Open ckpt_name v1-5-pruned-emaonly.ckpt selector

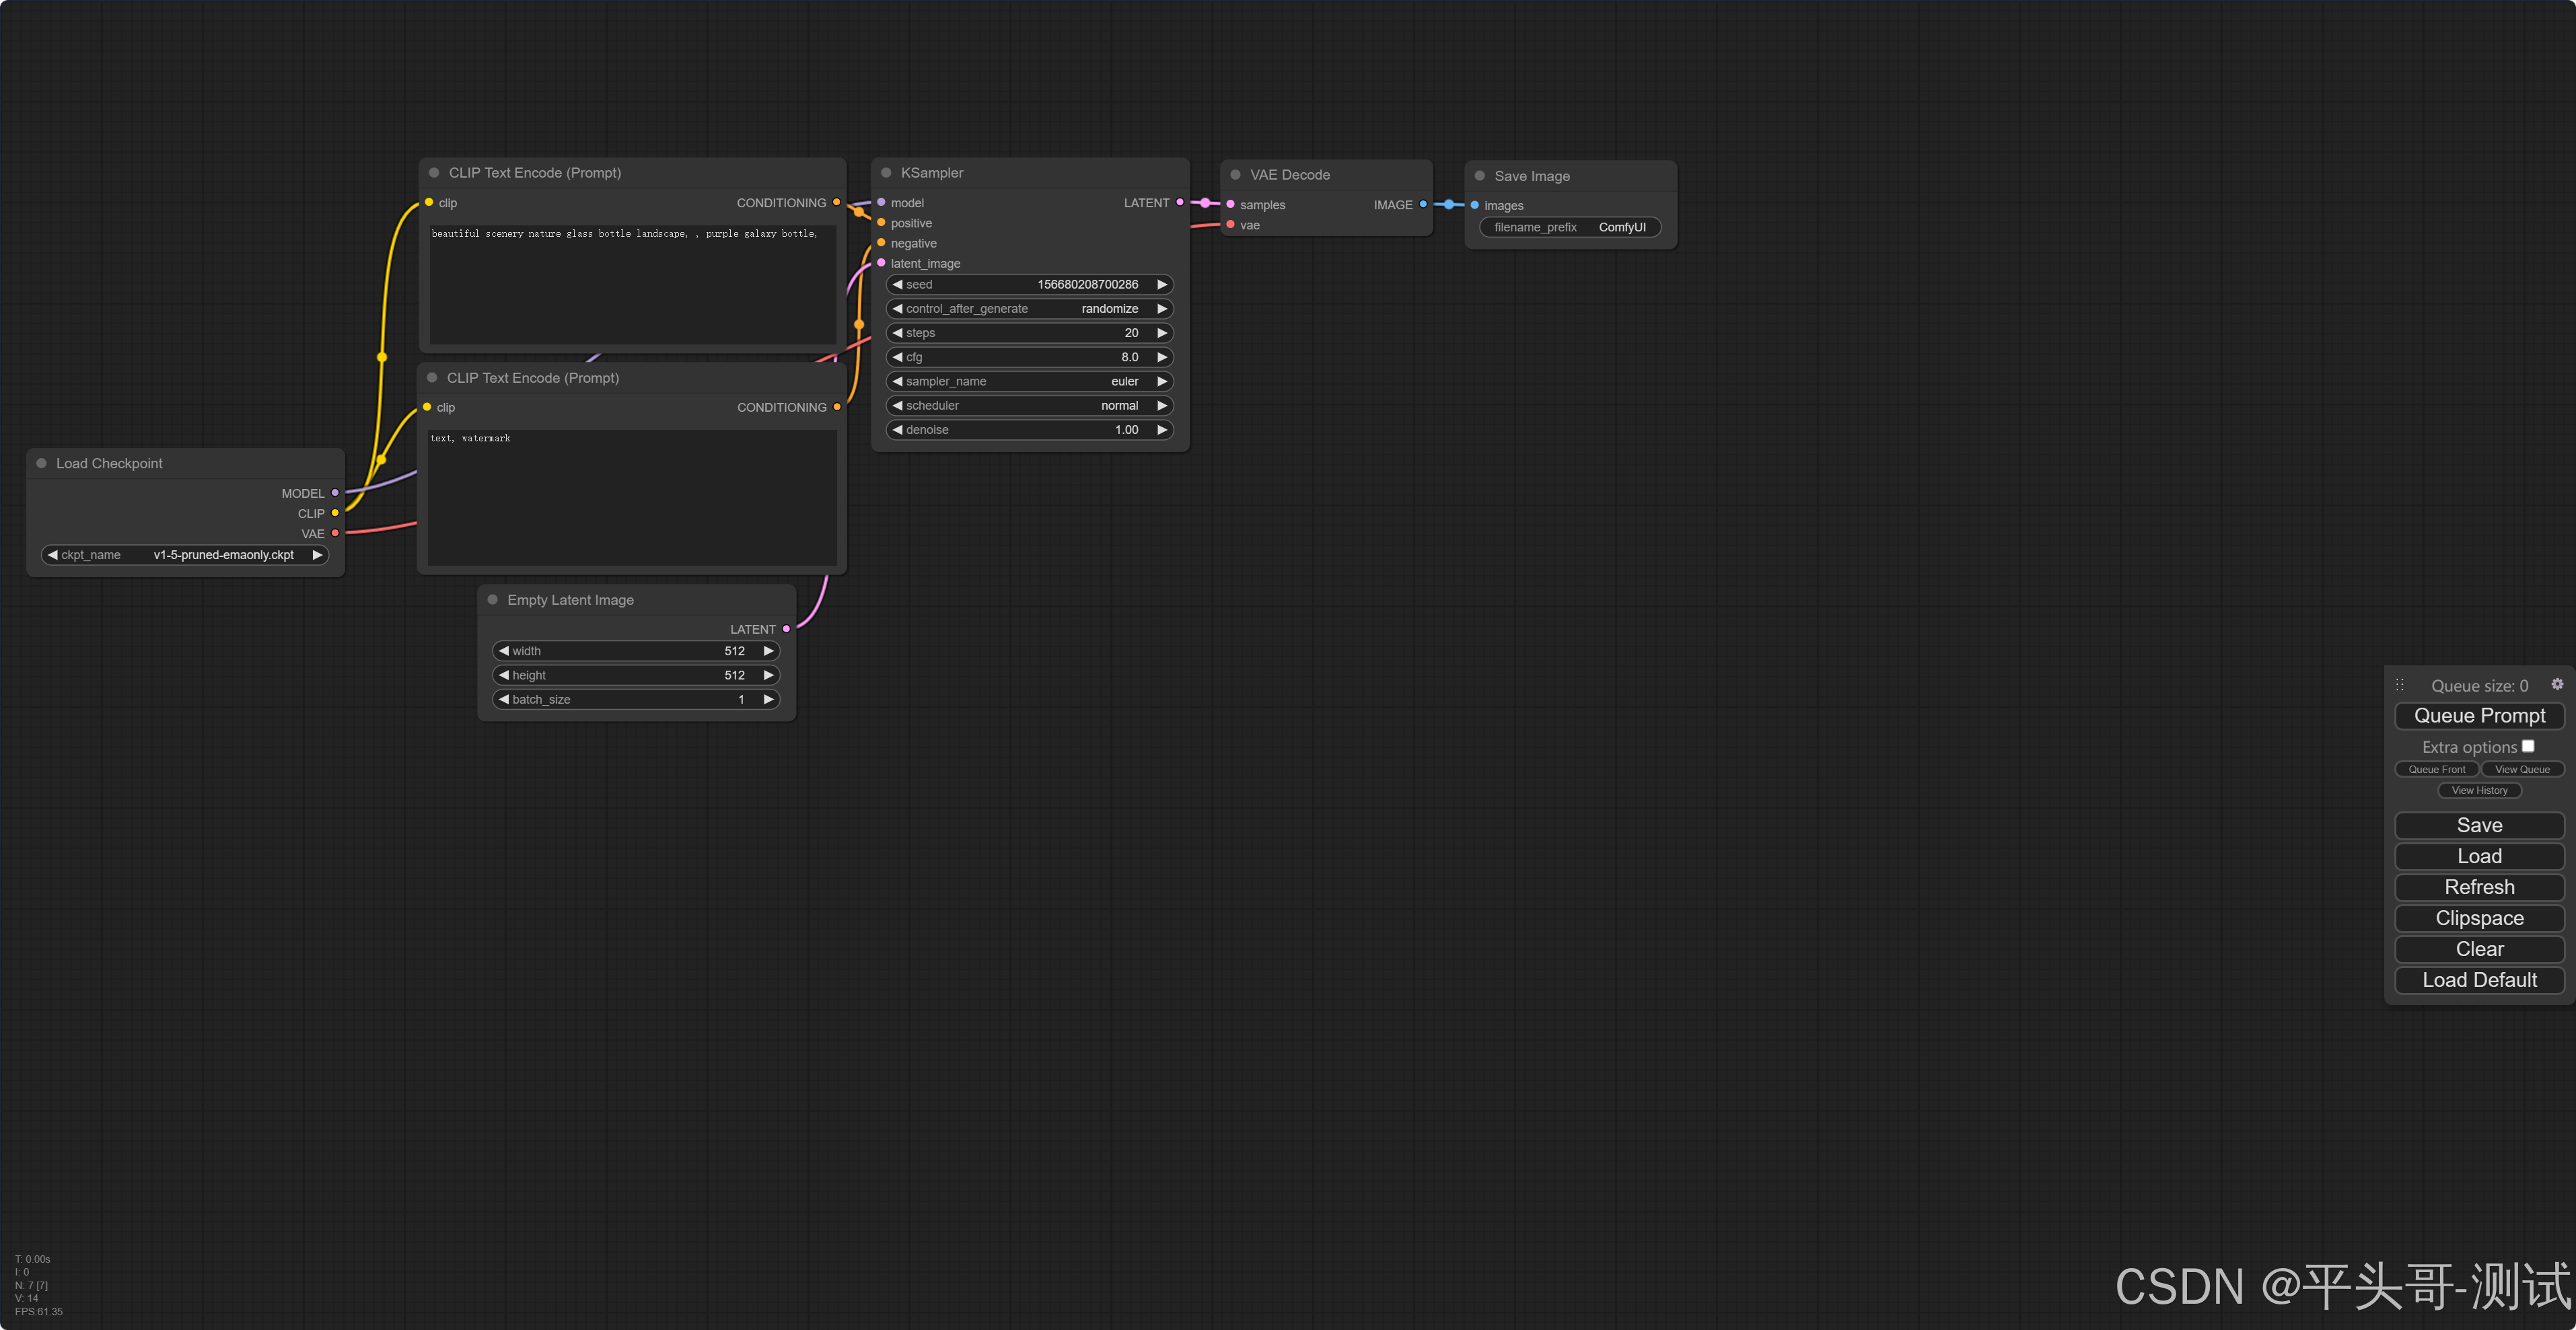185,555
